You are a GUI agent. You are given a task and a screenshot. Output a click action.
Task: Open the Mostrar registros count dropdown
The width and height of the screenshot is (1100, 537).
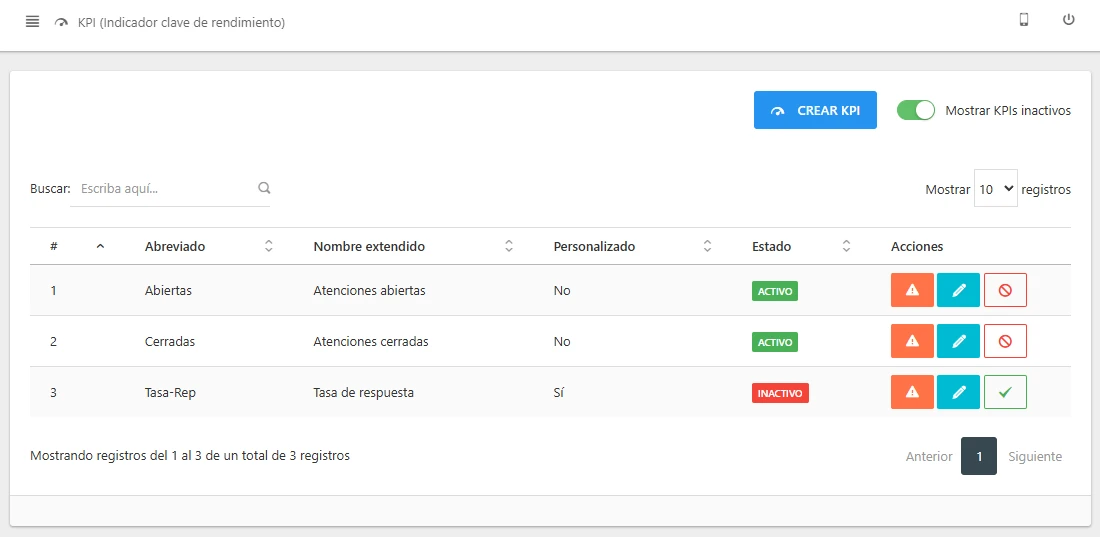tap(995, 188)
